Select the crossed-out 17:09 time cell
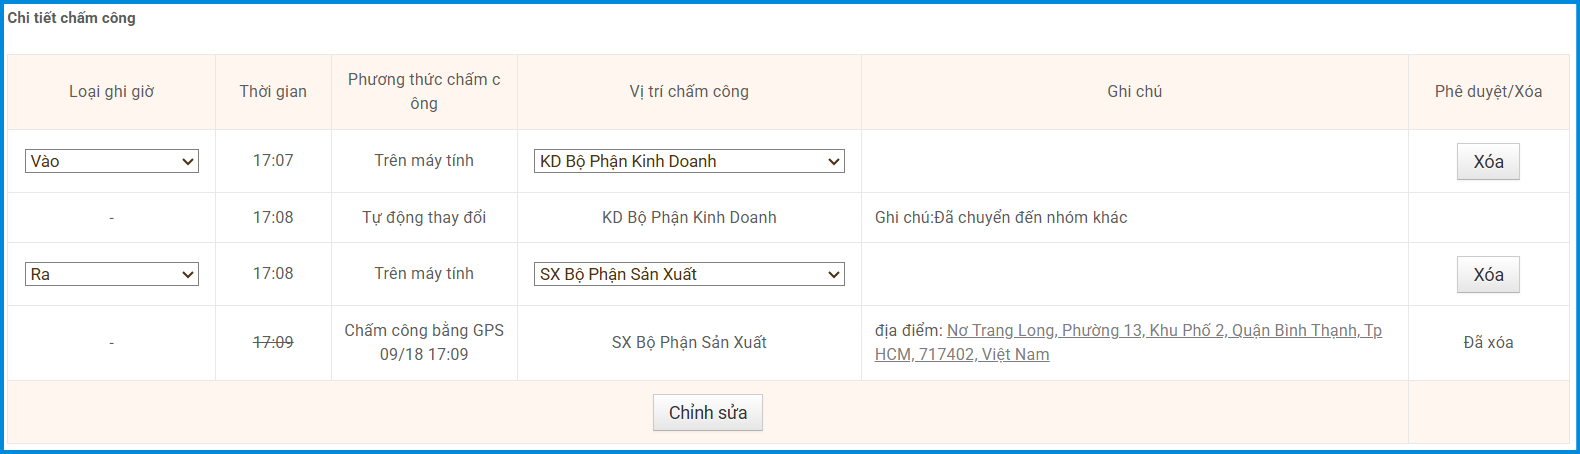 coord(273,342)
